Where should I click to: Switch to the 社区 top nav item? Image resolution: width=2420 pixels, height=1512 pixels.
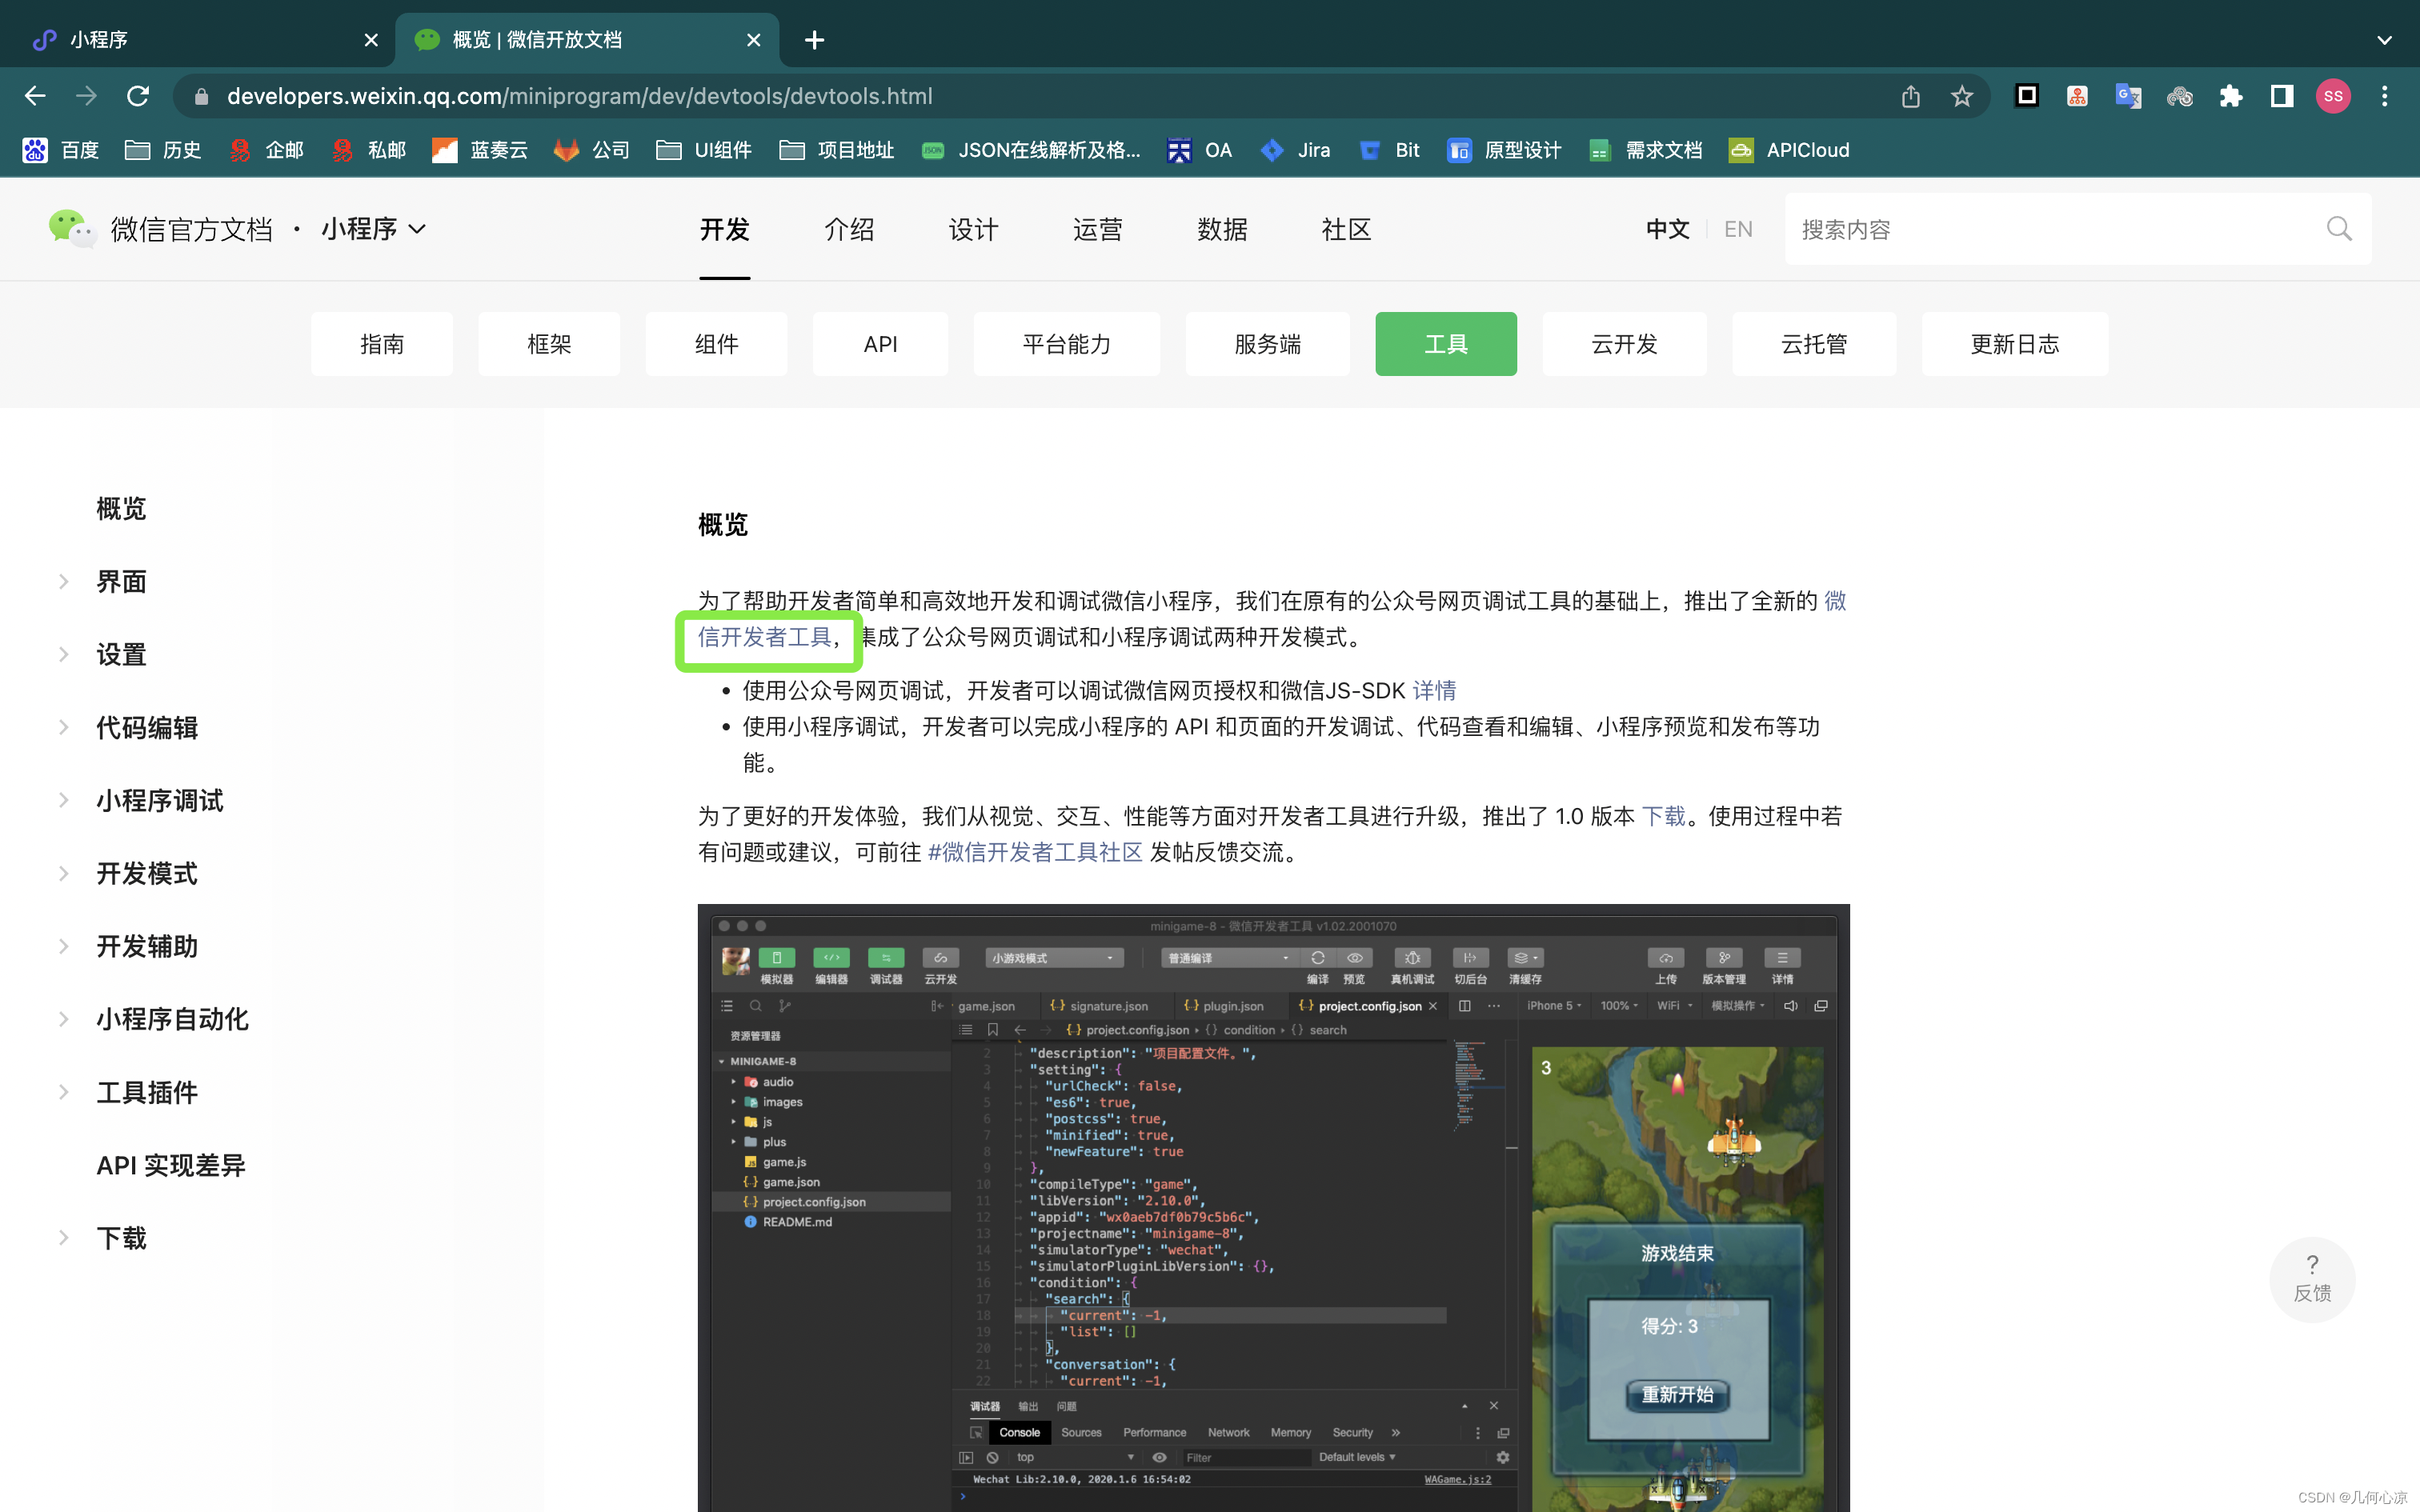click(x=1346, y=229)
